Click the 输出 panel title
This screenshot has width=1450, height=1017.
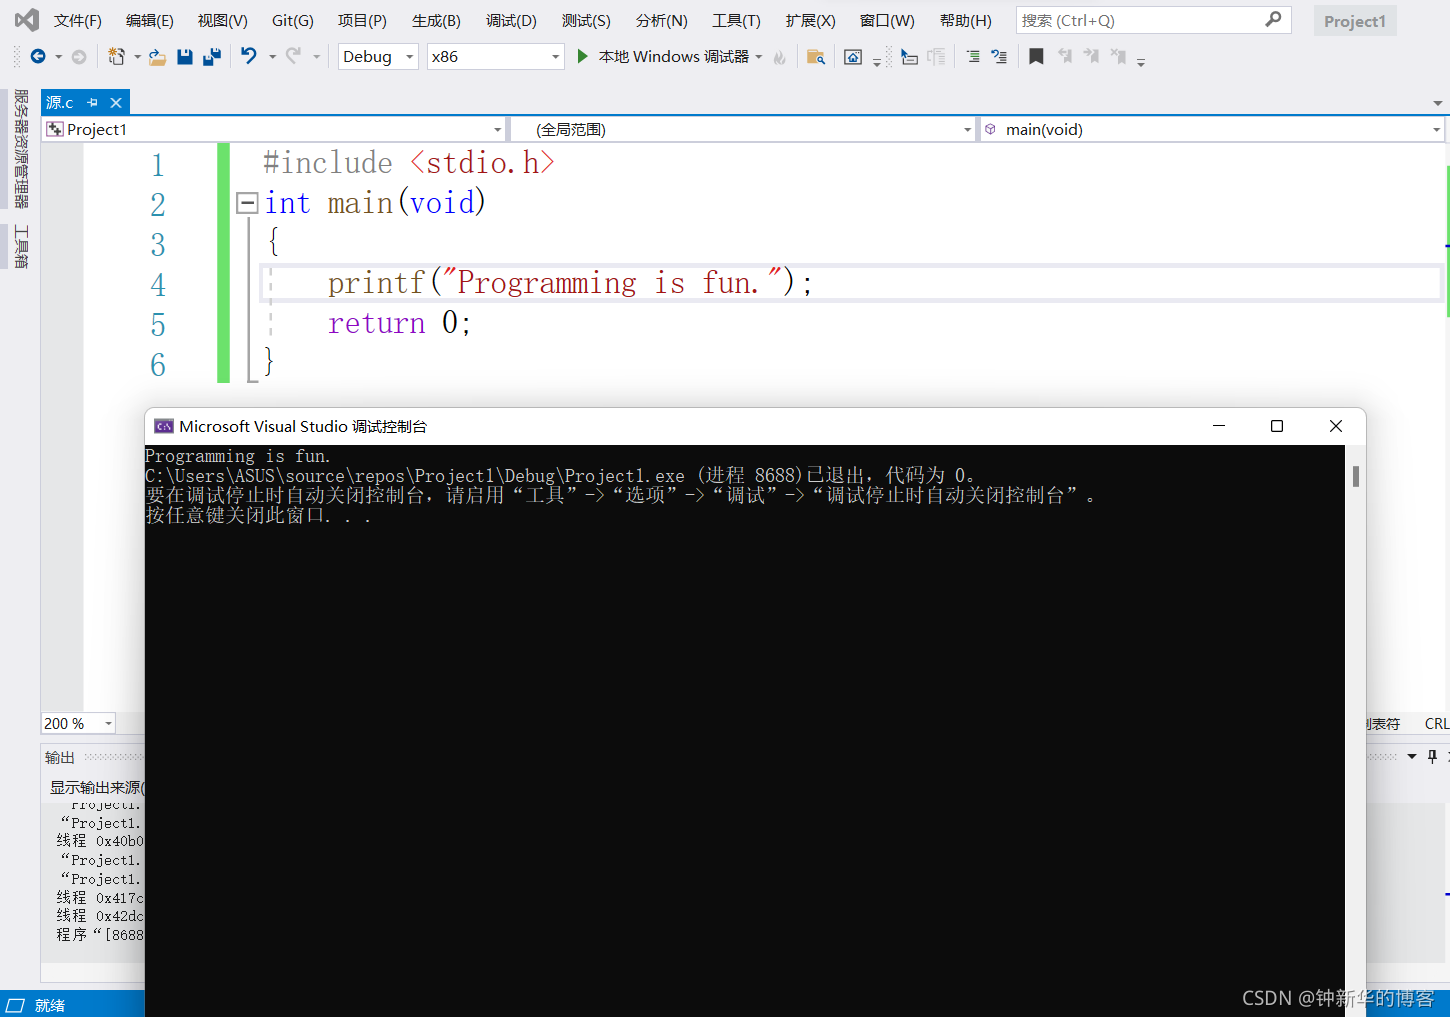[x=60, y=757]
